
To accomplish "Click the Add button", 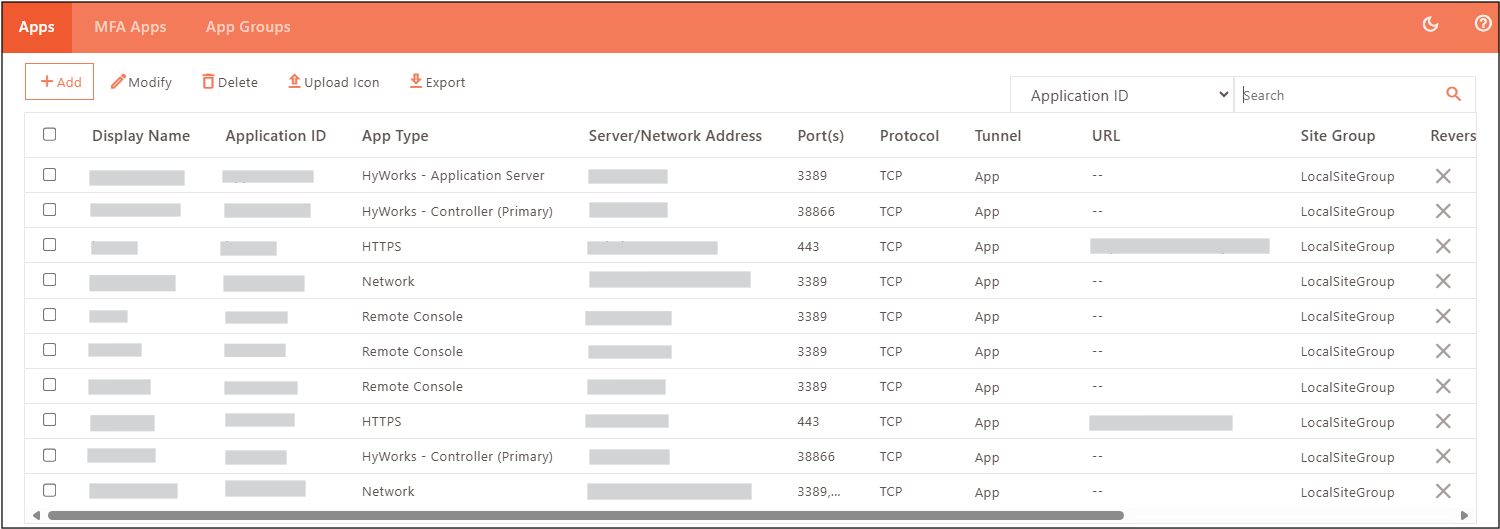I will point(60,82).
